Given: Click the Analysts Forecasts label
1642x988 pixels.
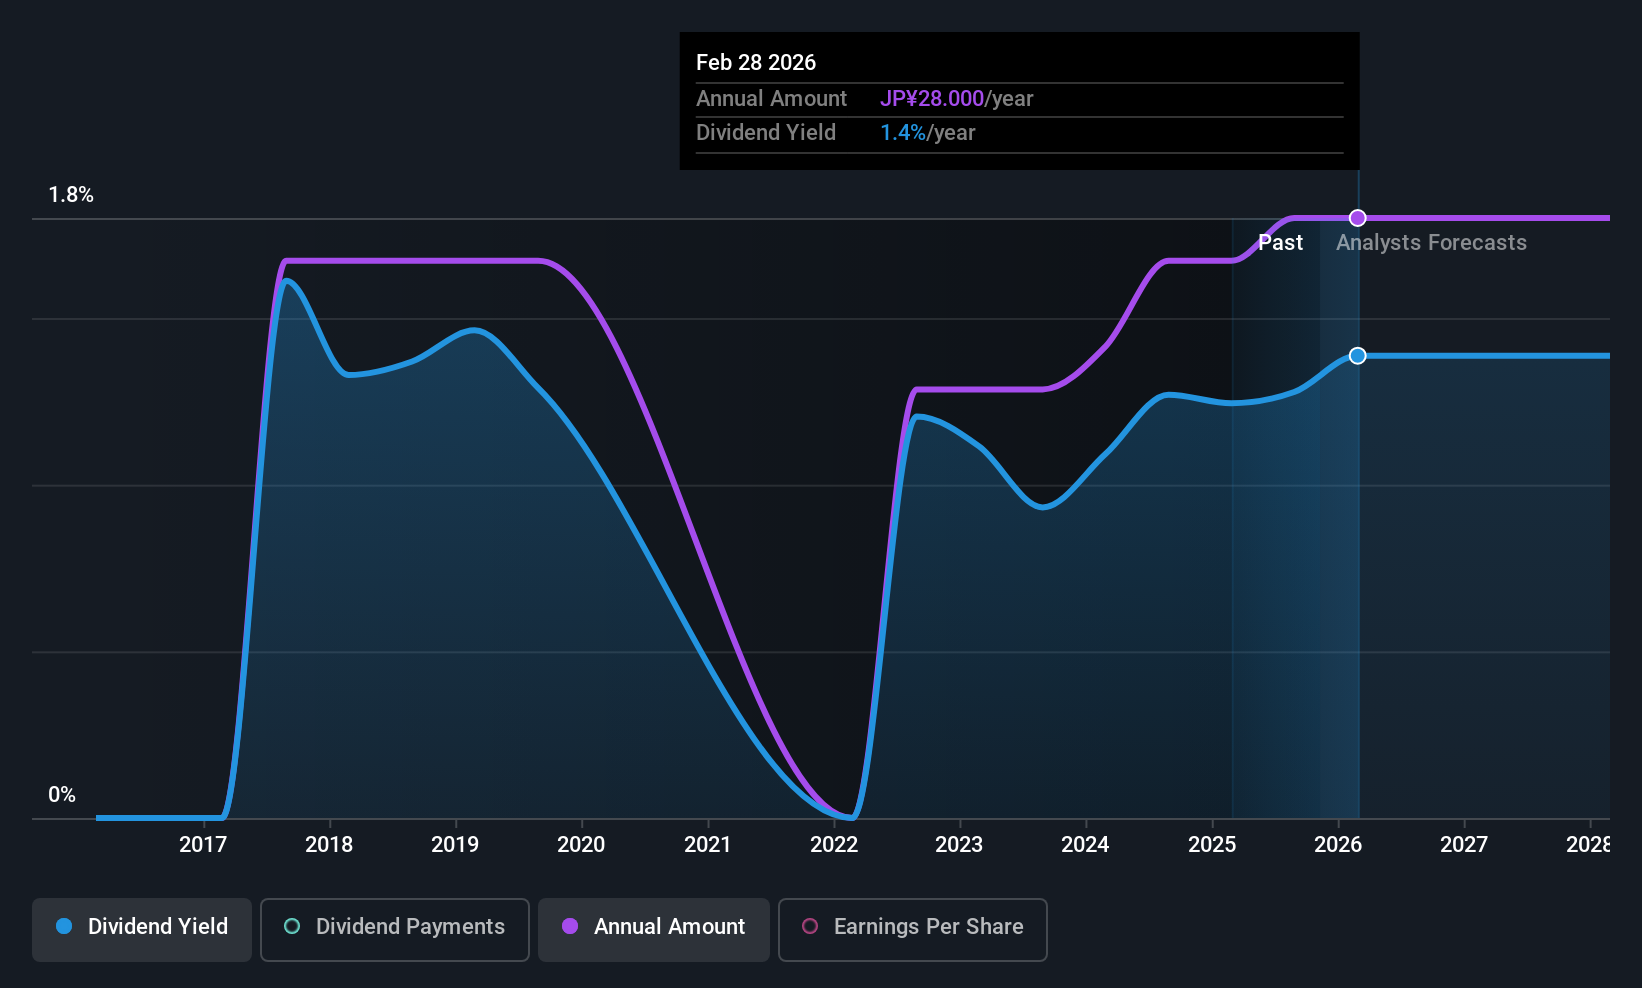Looking at the screenshot, I should 1431,243.
